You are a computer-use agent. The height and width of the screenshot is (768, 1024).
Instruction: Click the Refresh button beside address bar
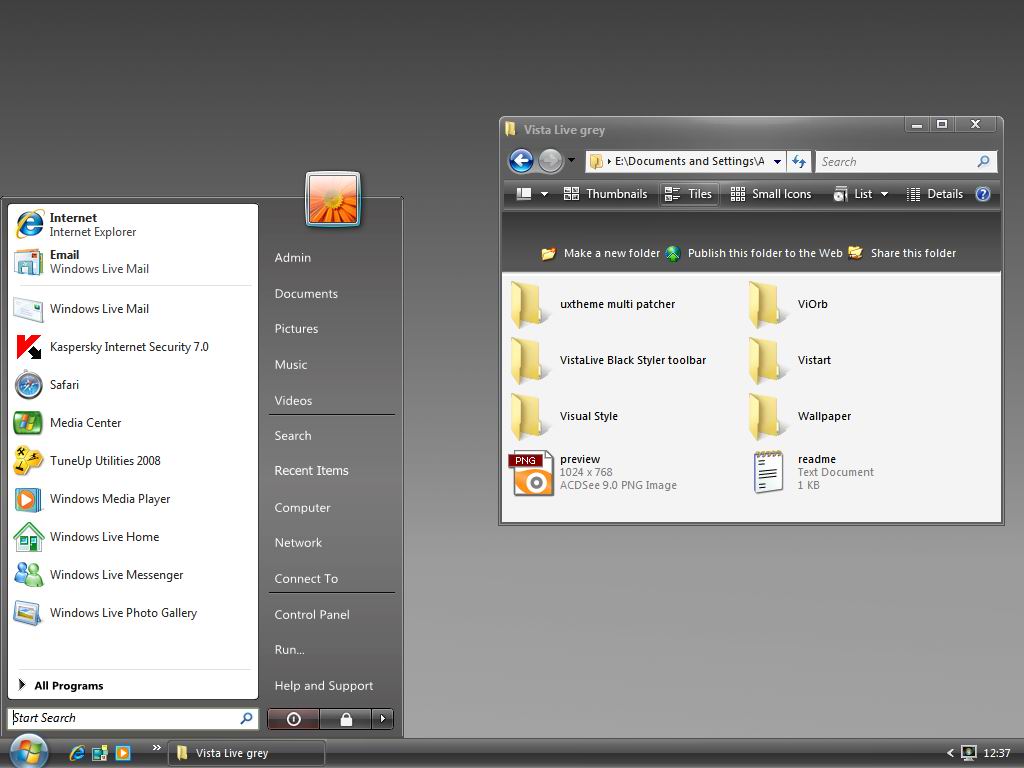(799, 161)
